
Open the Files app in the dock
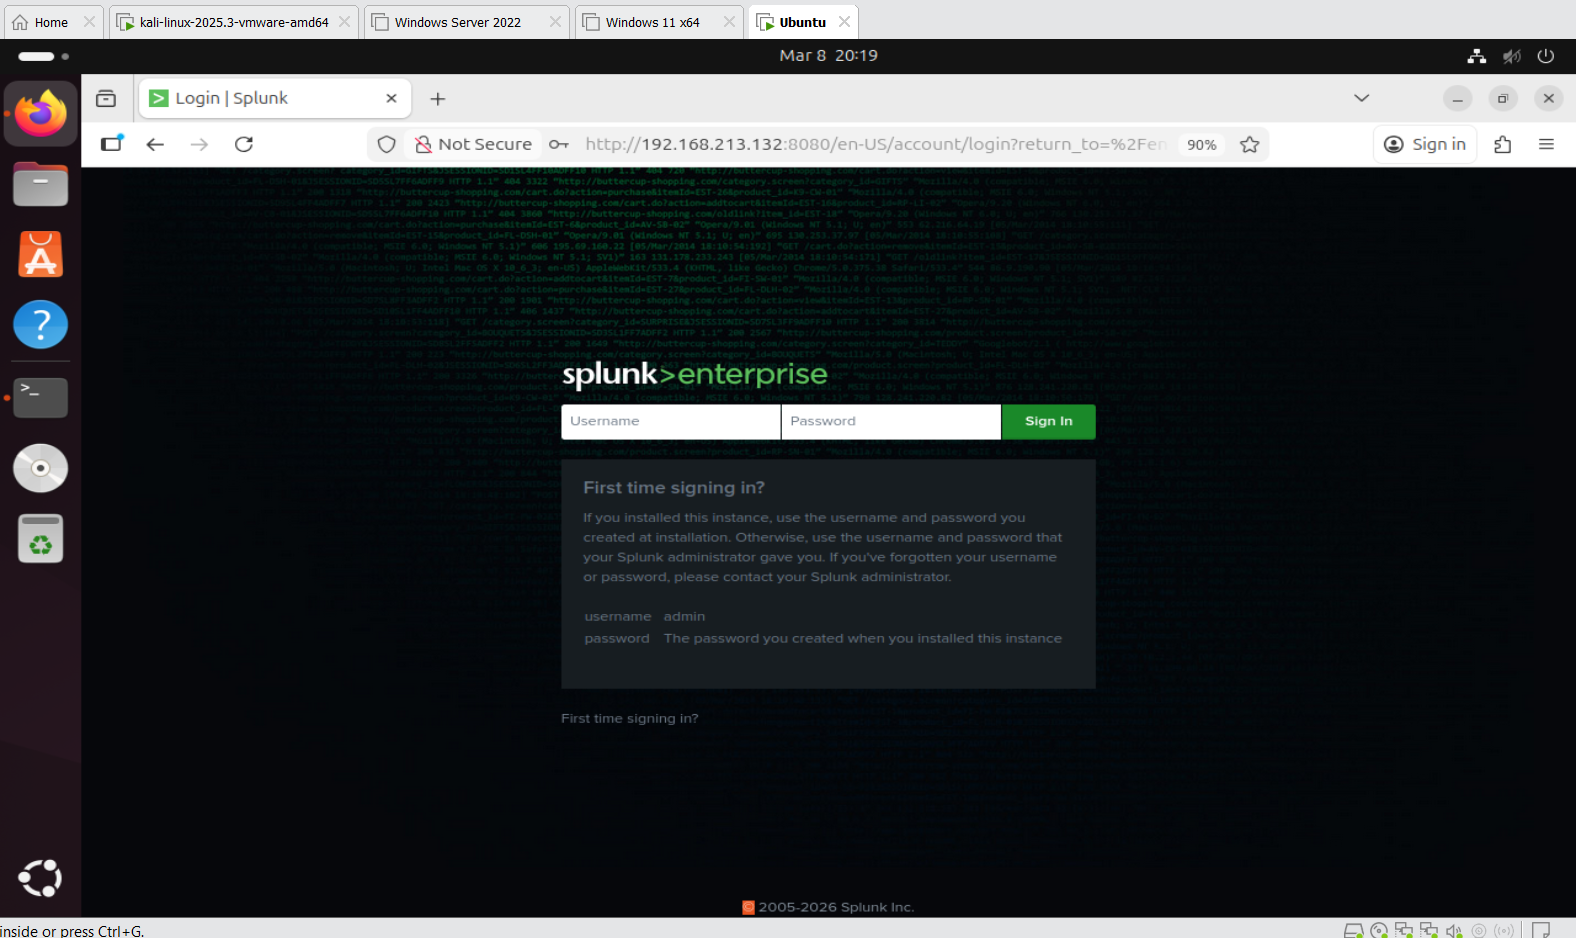click(41, 185)
